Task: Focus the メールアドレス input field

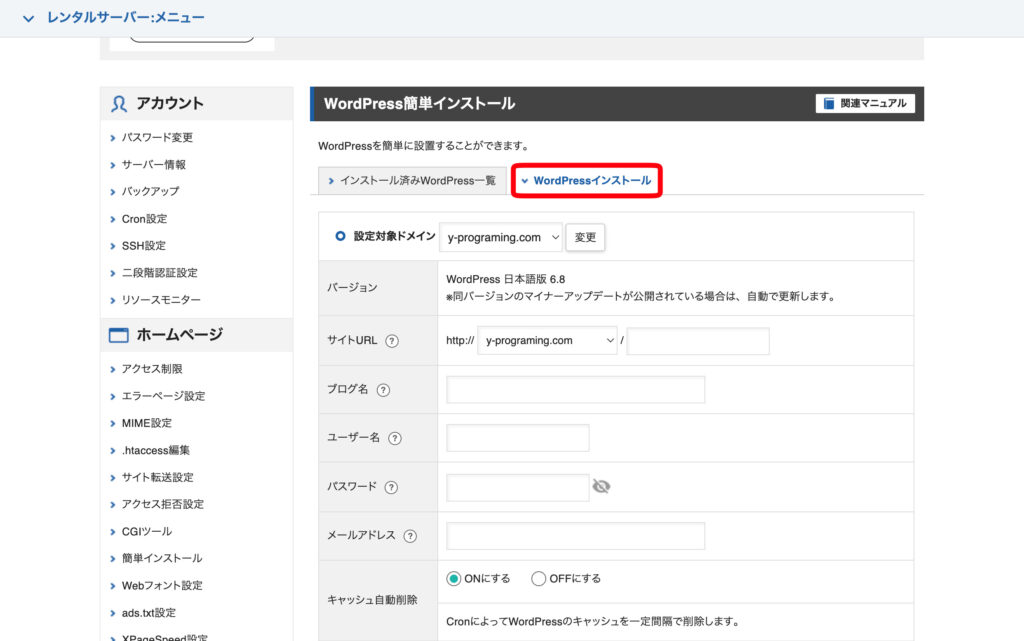Action: pos(575,536)
